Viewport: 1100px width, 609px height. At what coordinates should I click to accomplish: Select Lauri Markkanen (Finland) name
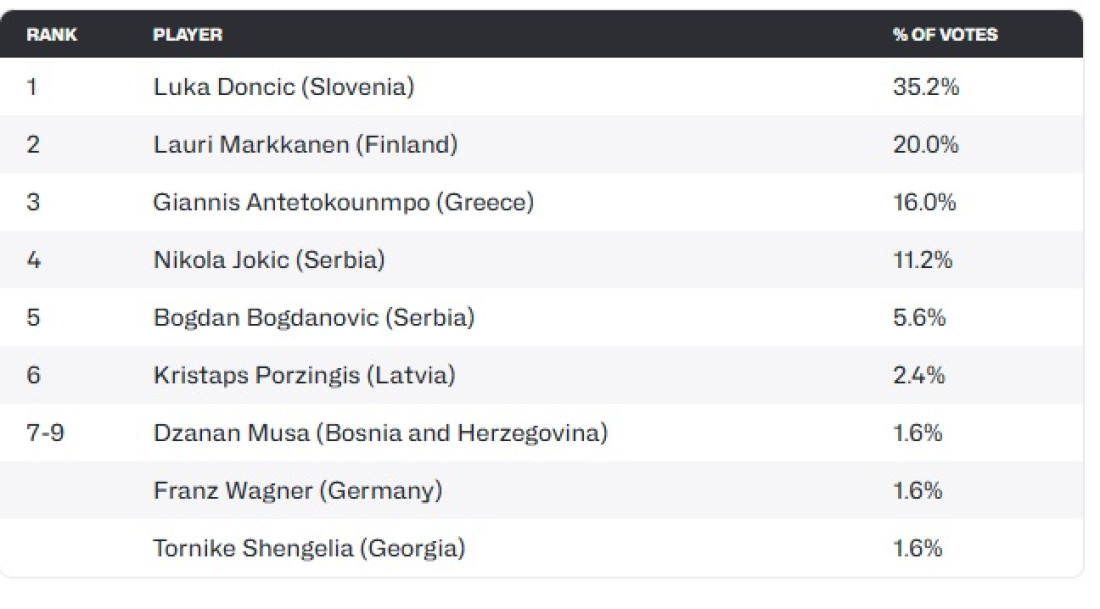point(305,145)
